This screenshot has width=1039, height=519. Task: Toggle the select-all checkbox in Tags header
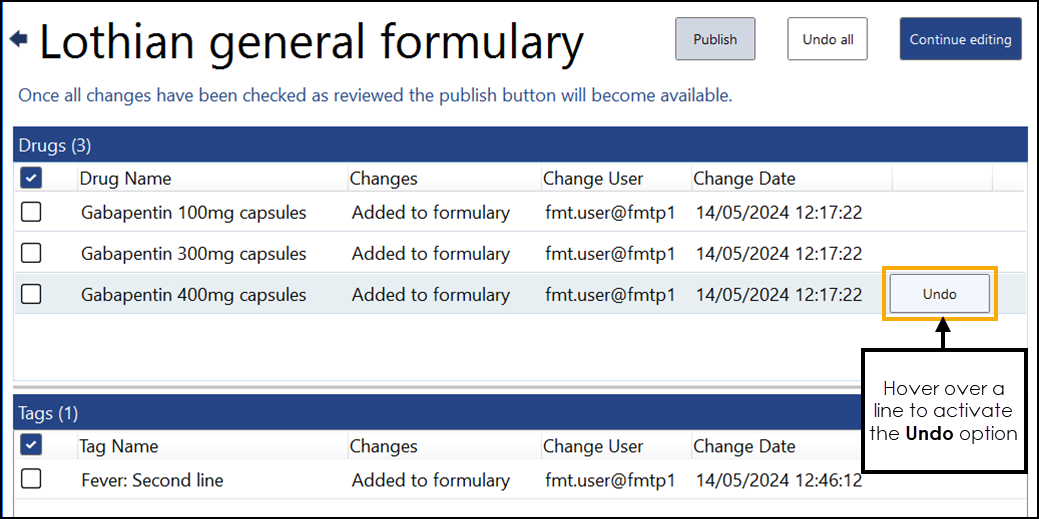[x=31, y=446]
